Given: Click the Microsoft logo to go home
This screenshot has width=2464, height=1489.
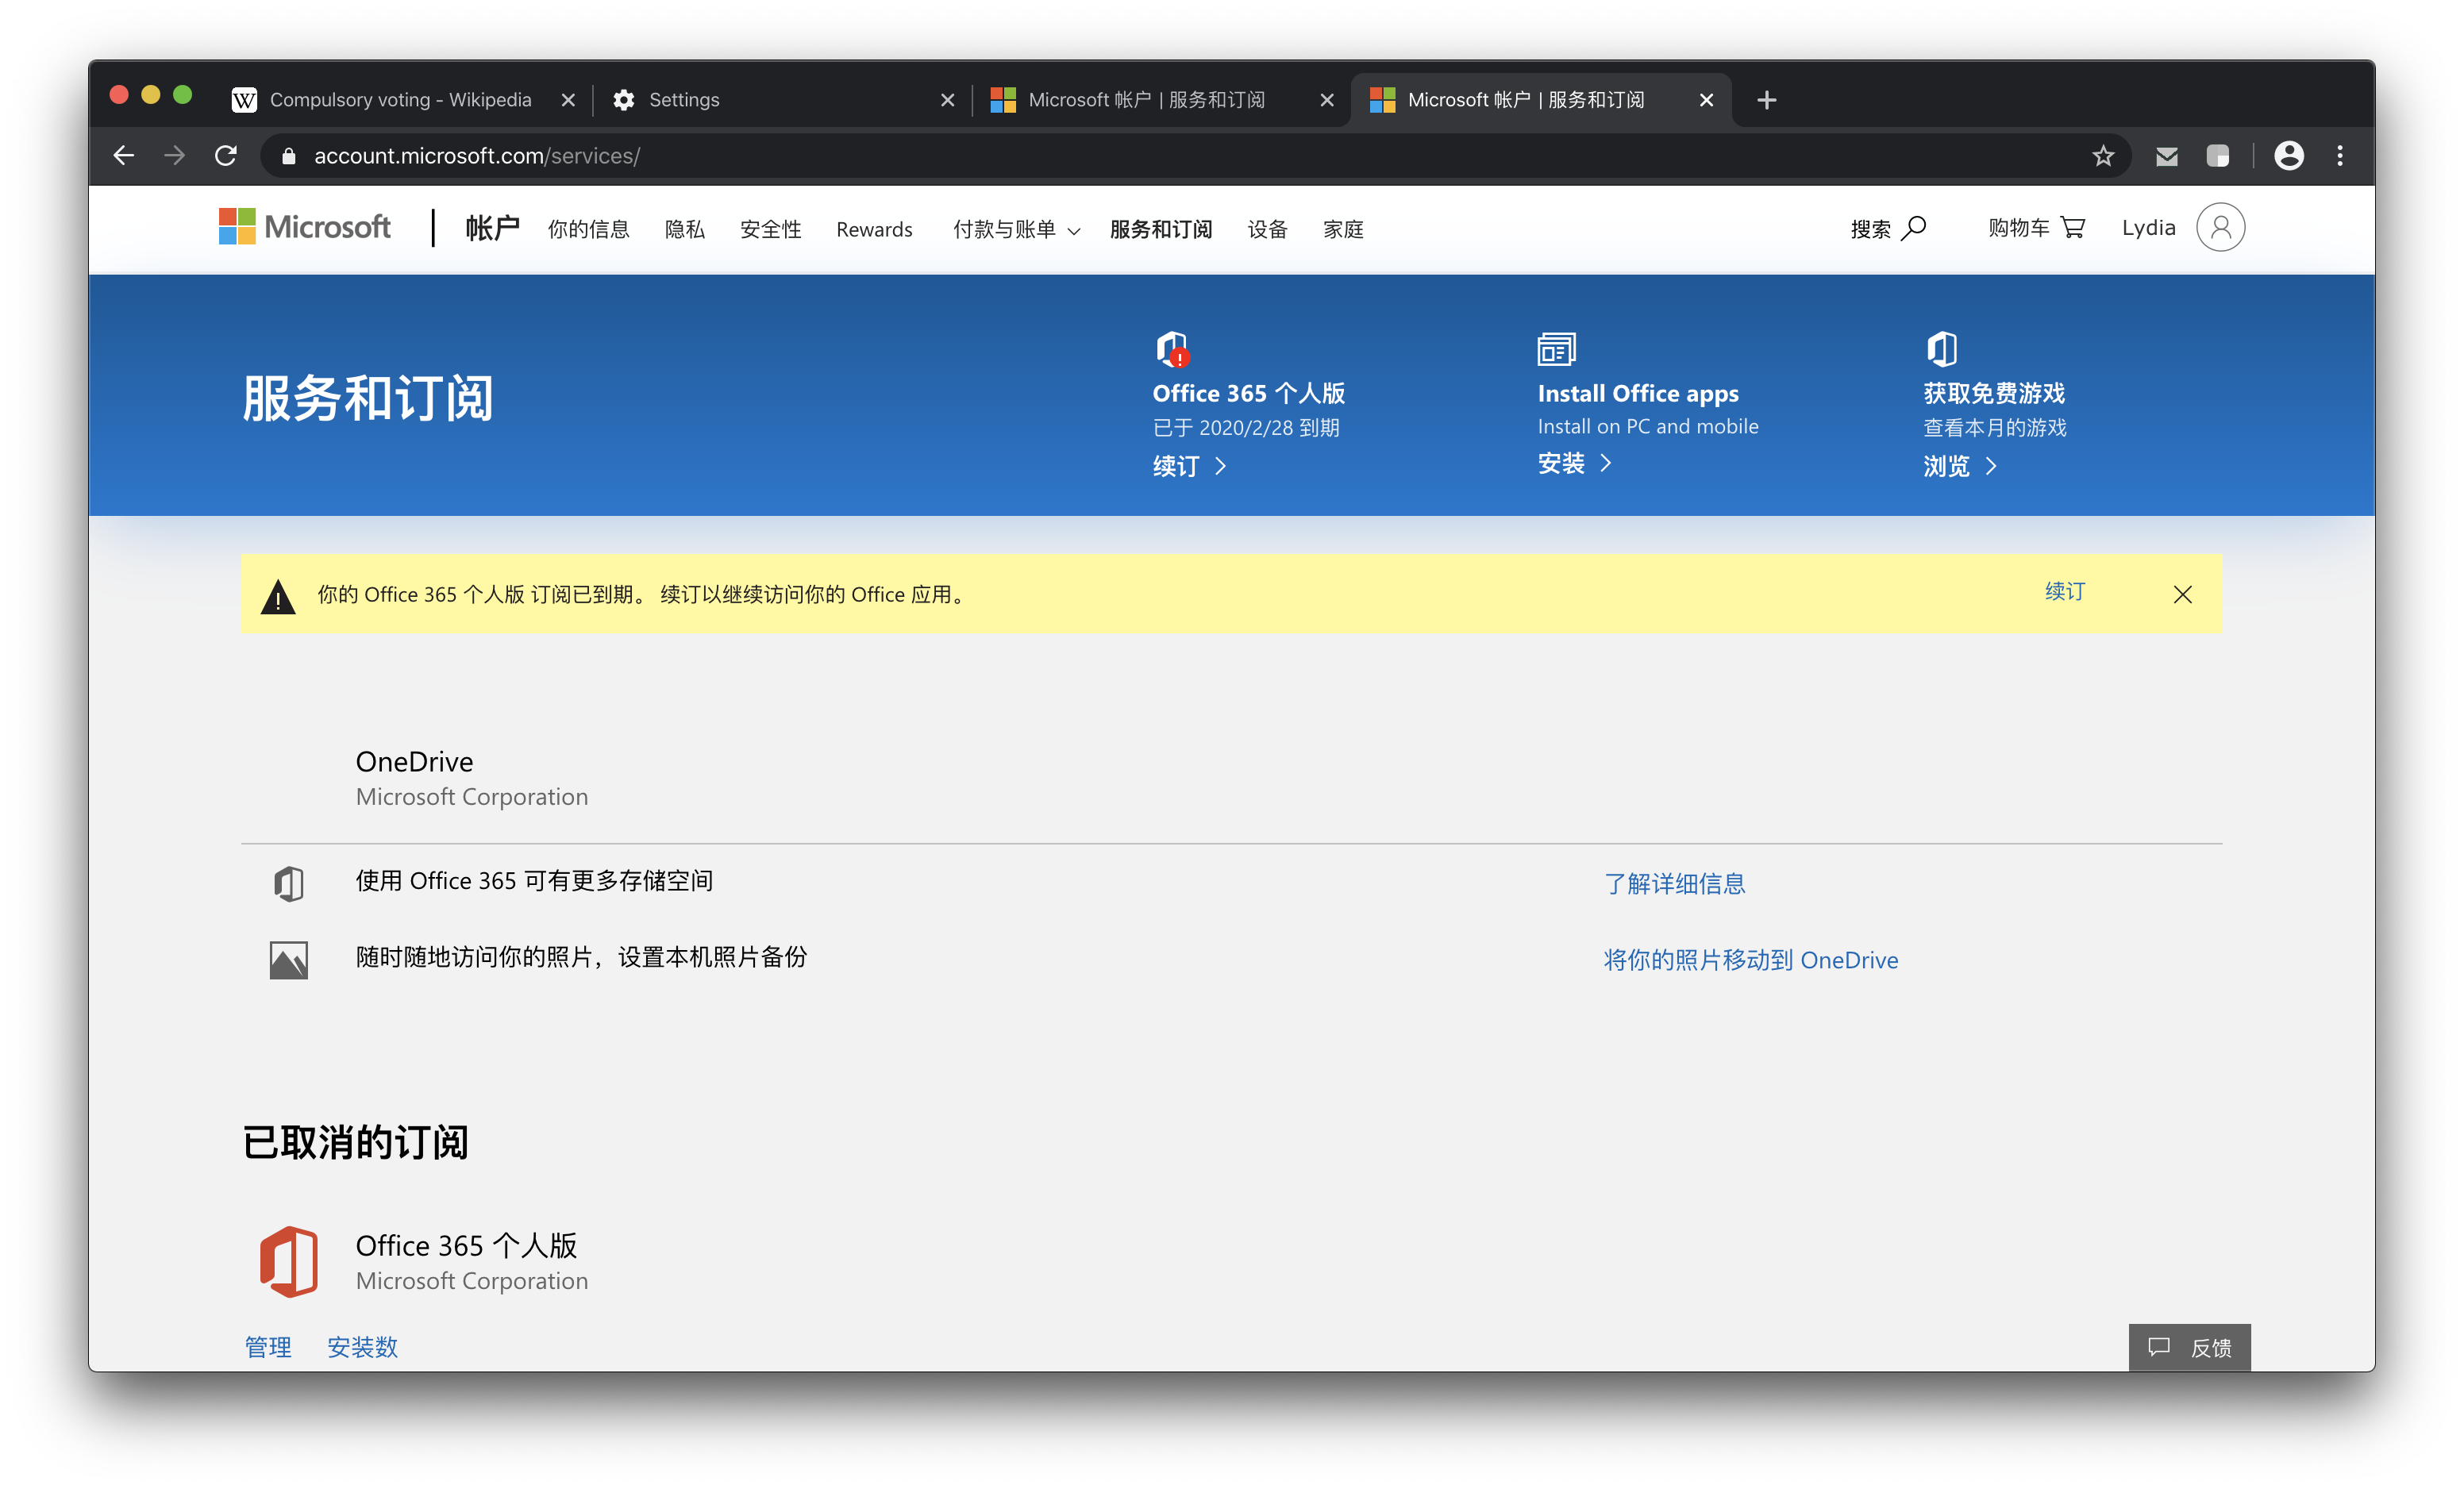Looking at the screenshot, I should coord(305,227).
